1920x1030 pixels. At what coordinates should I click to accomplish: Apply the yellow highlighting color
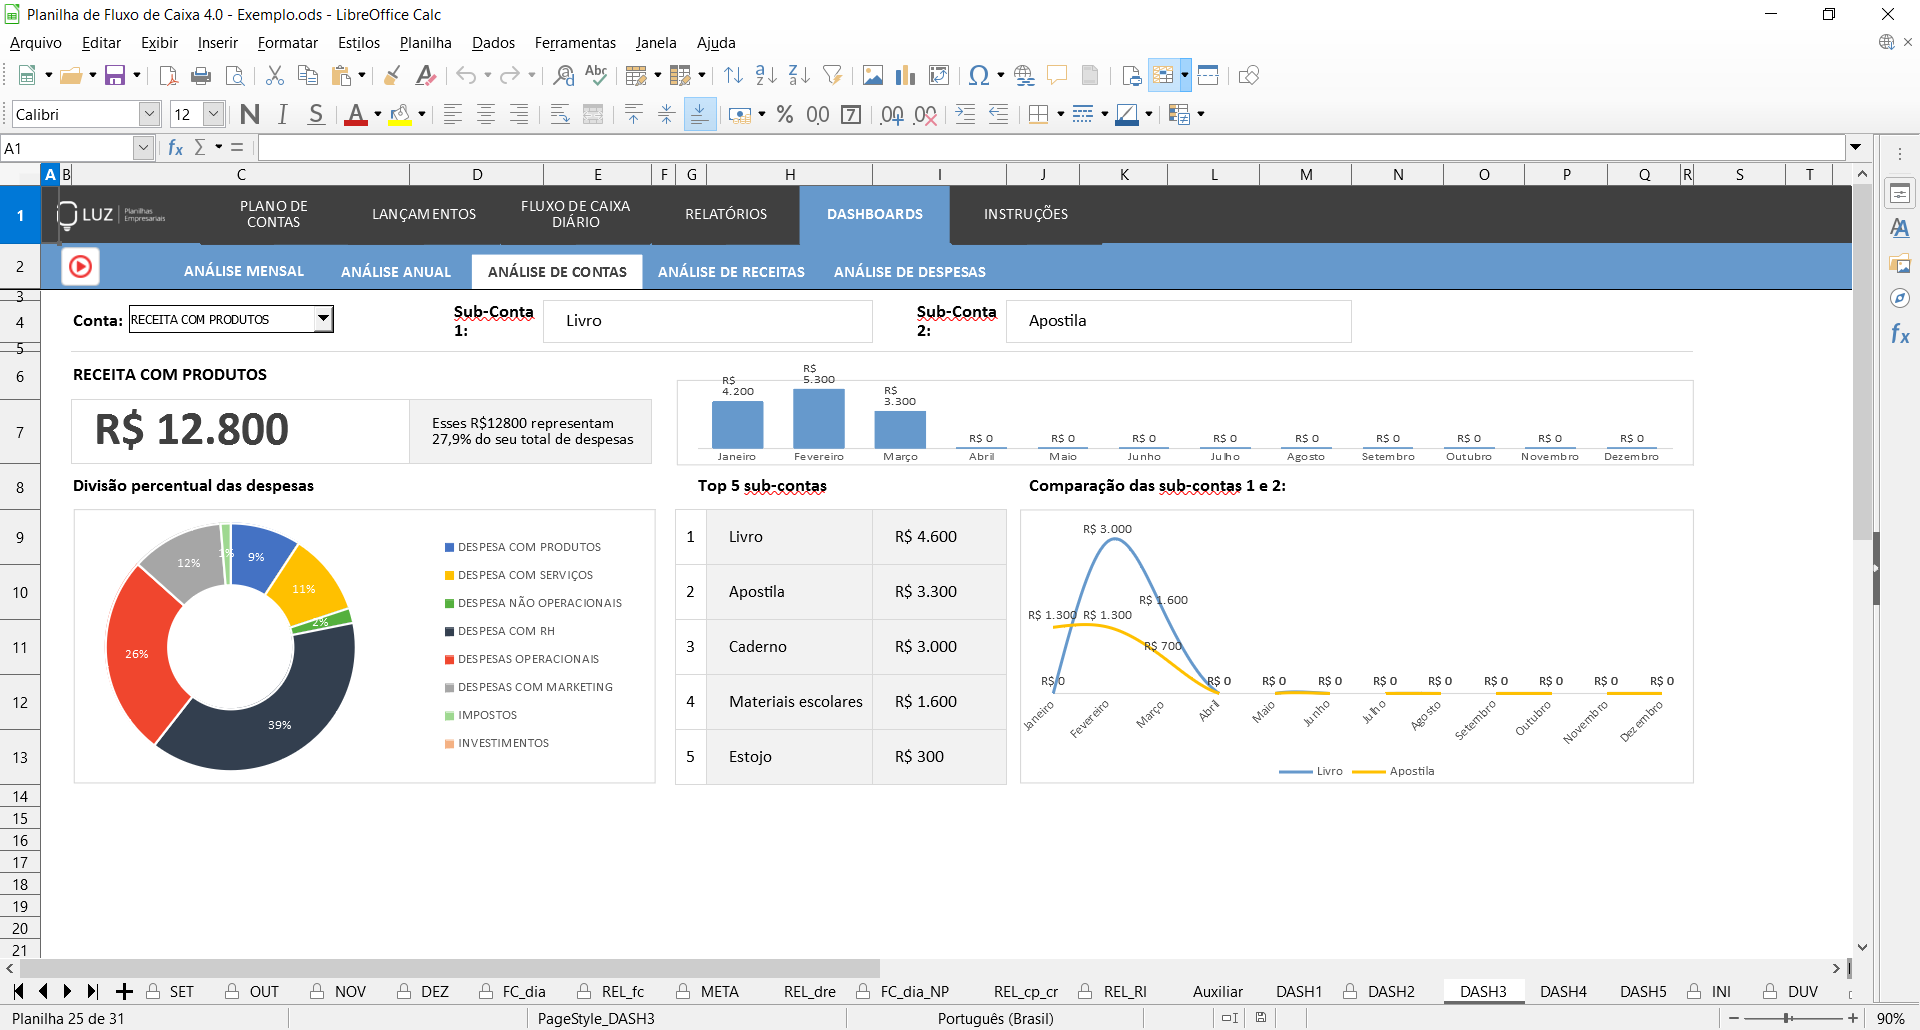pos(400,115)
